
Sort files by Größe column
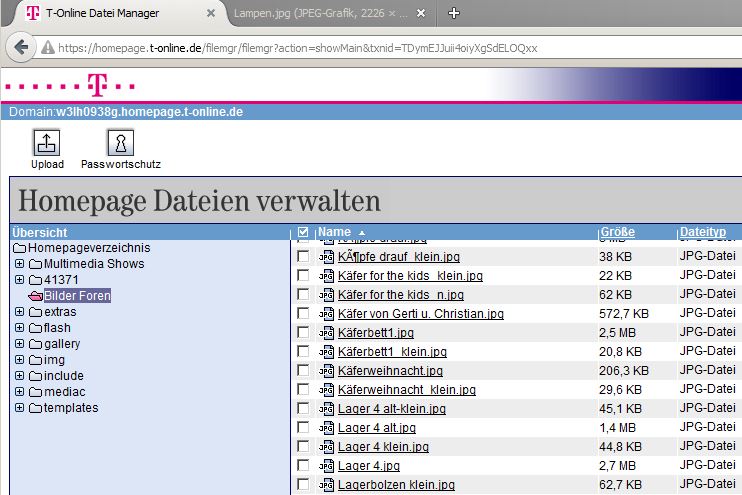tap(618, 232)
